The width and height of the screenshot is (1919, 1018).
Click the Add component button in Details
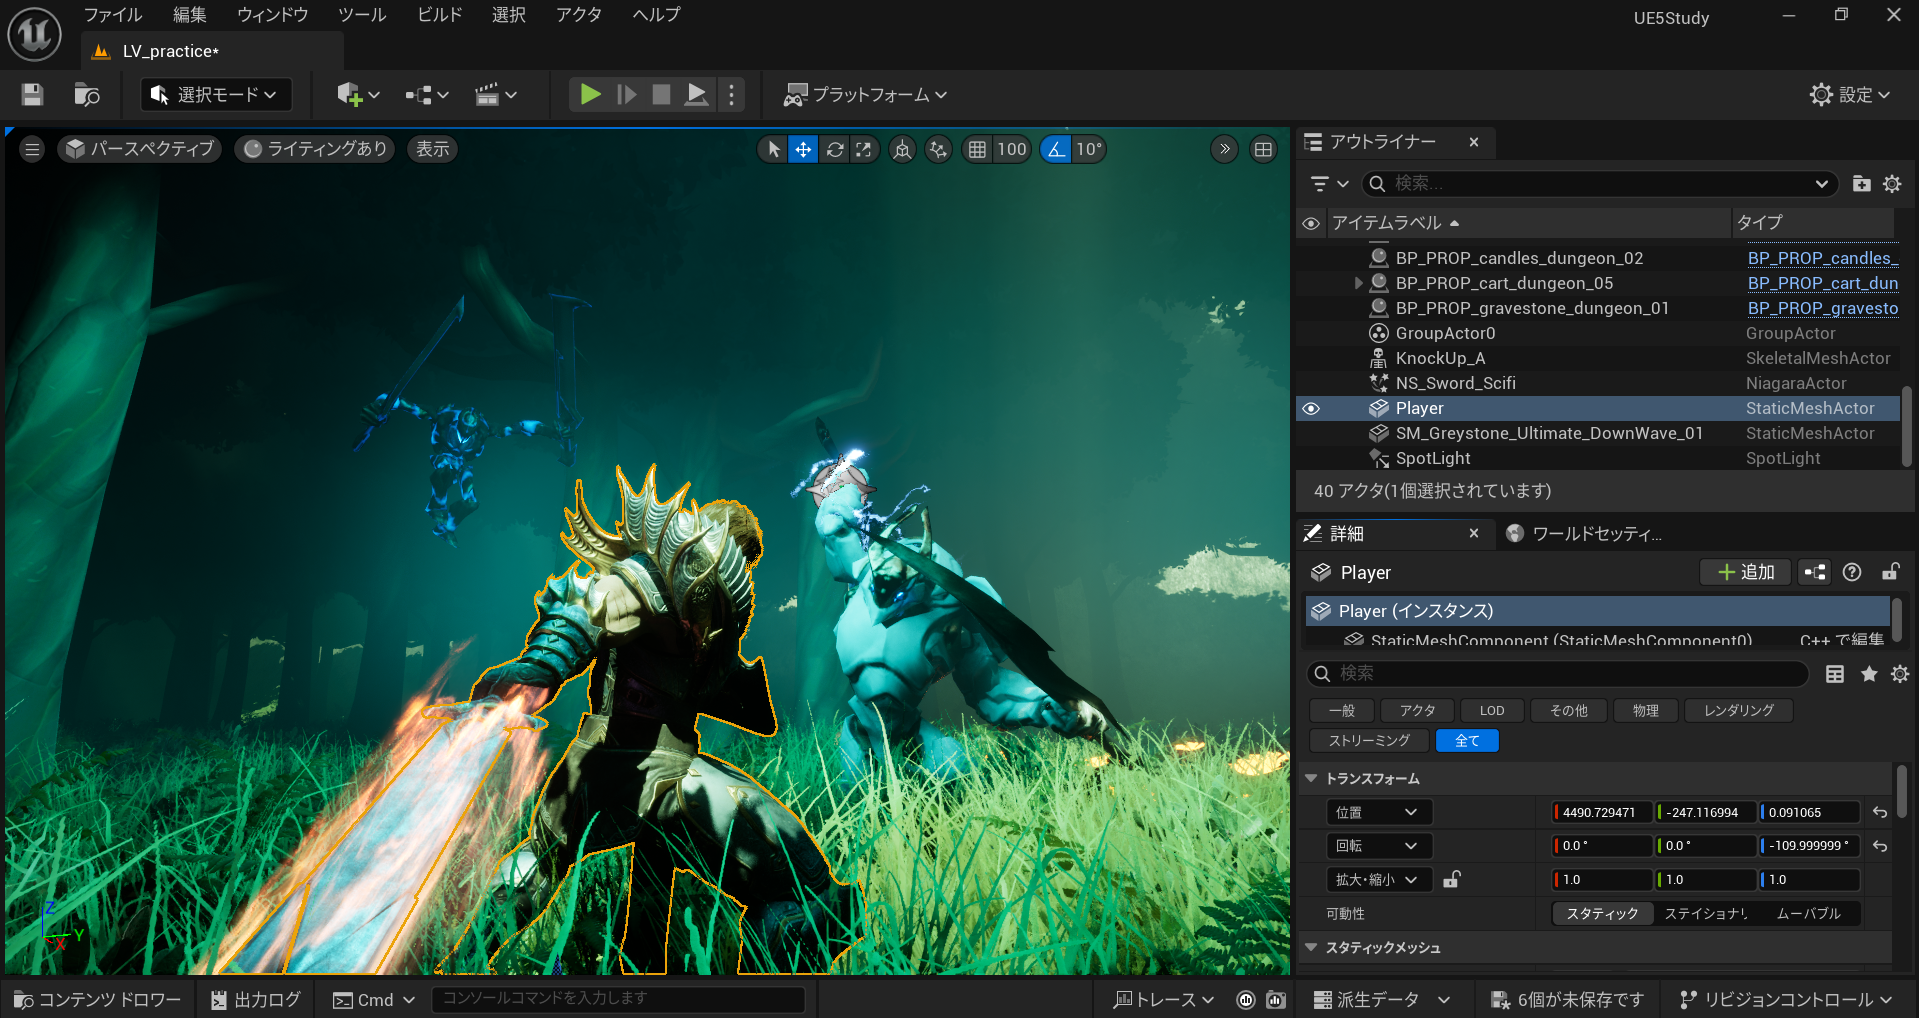[x=1746, y=572]
